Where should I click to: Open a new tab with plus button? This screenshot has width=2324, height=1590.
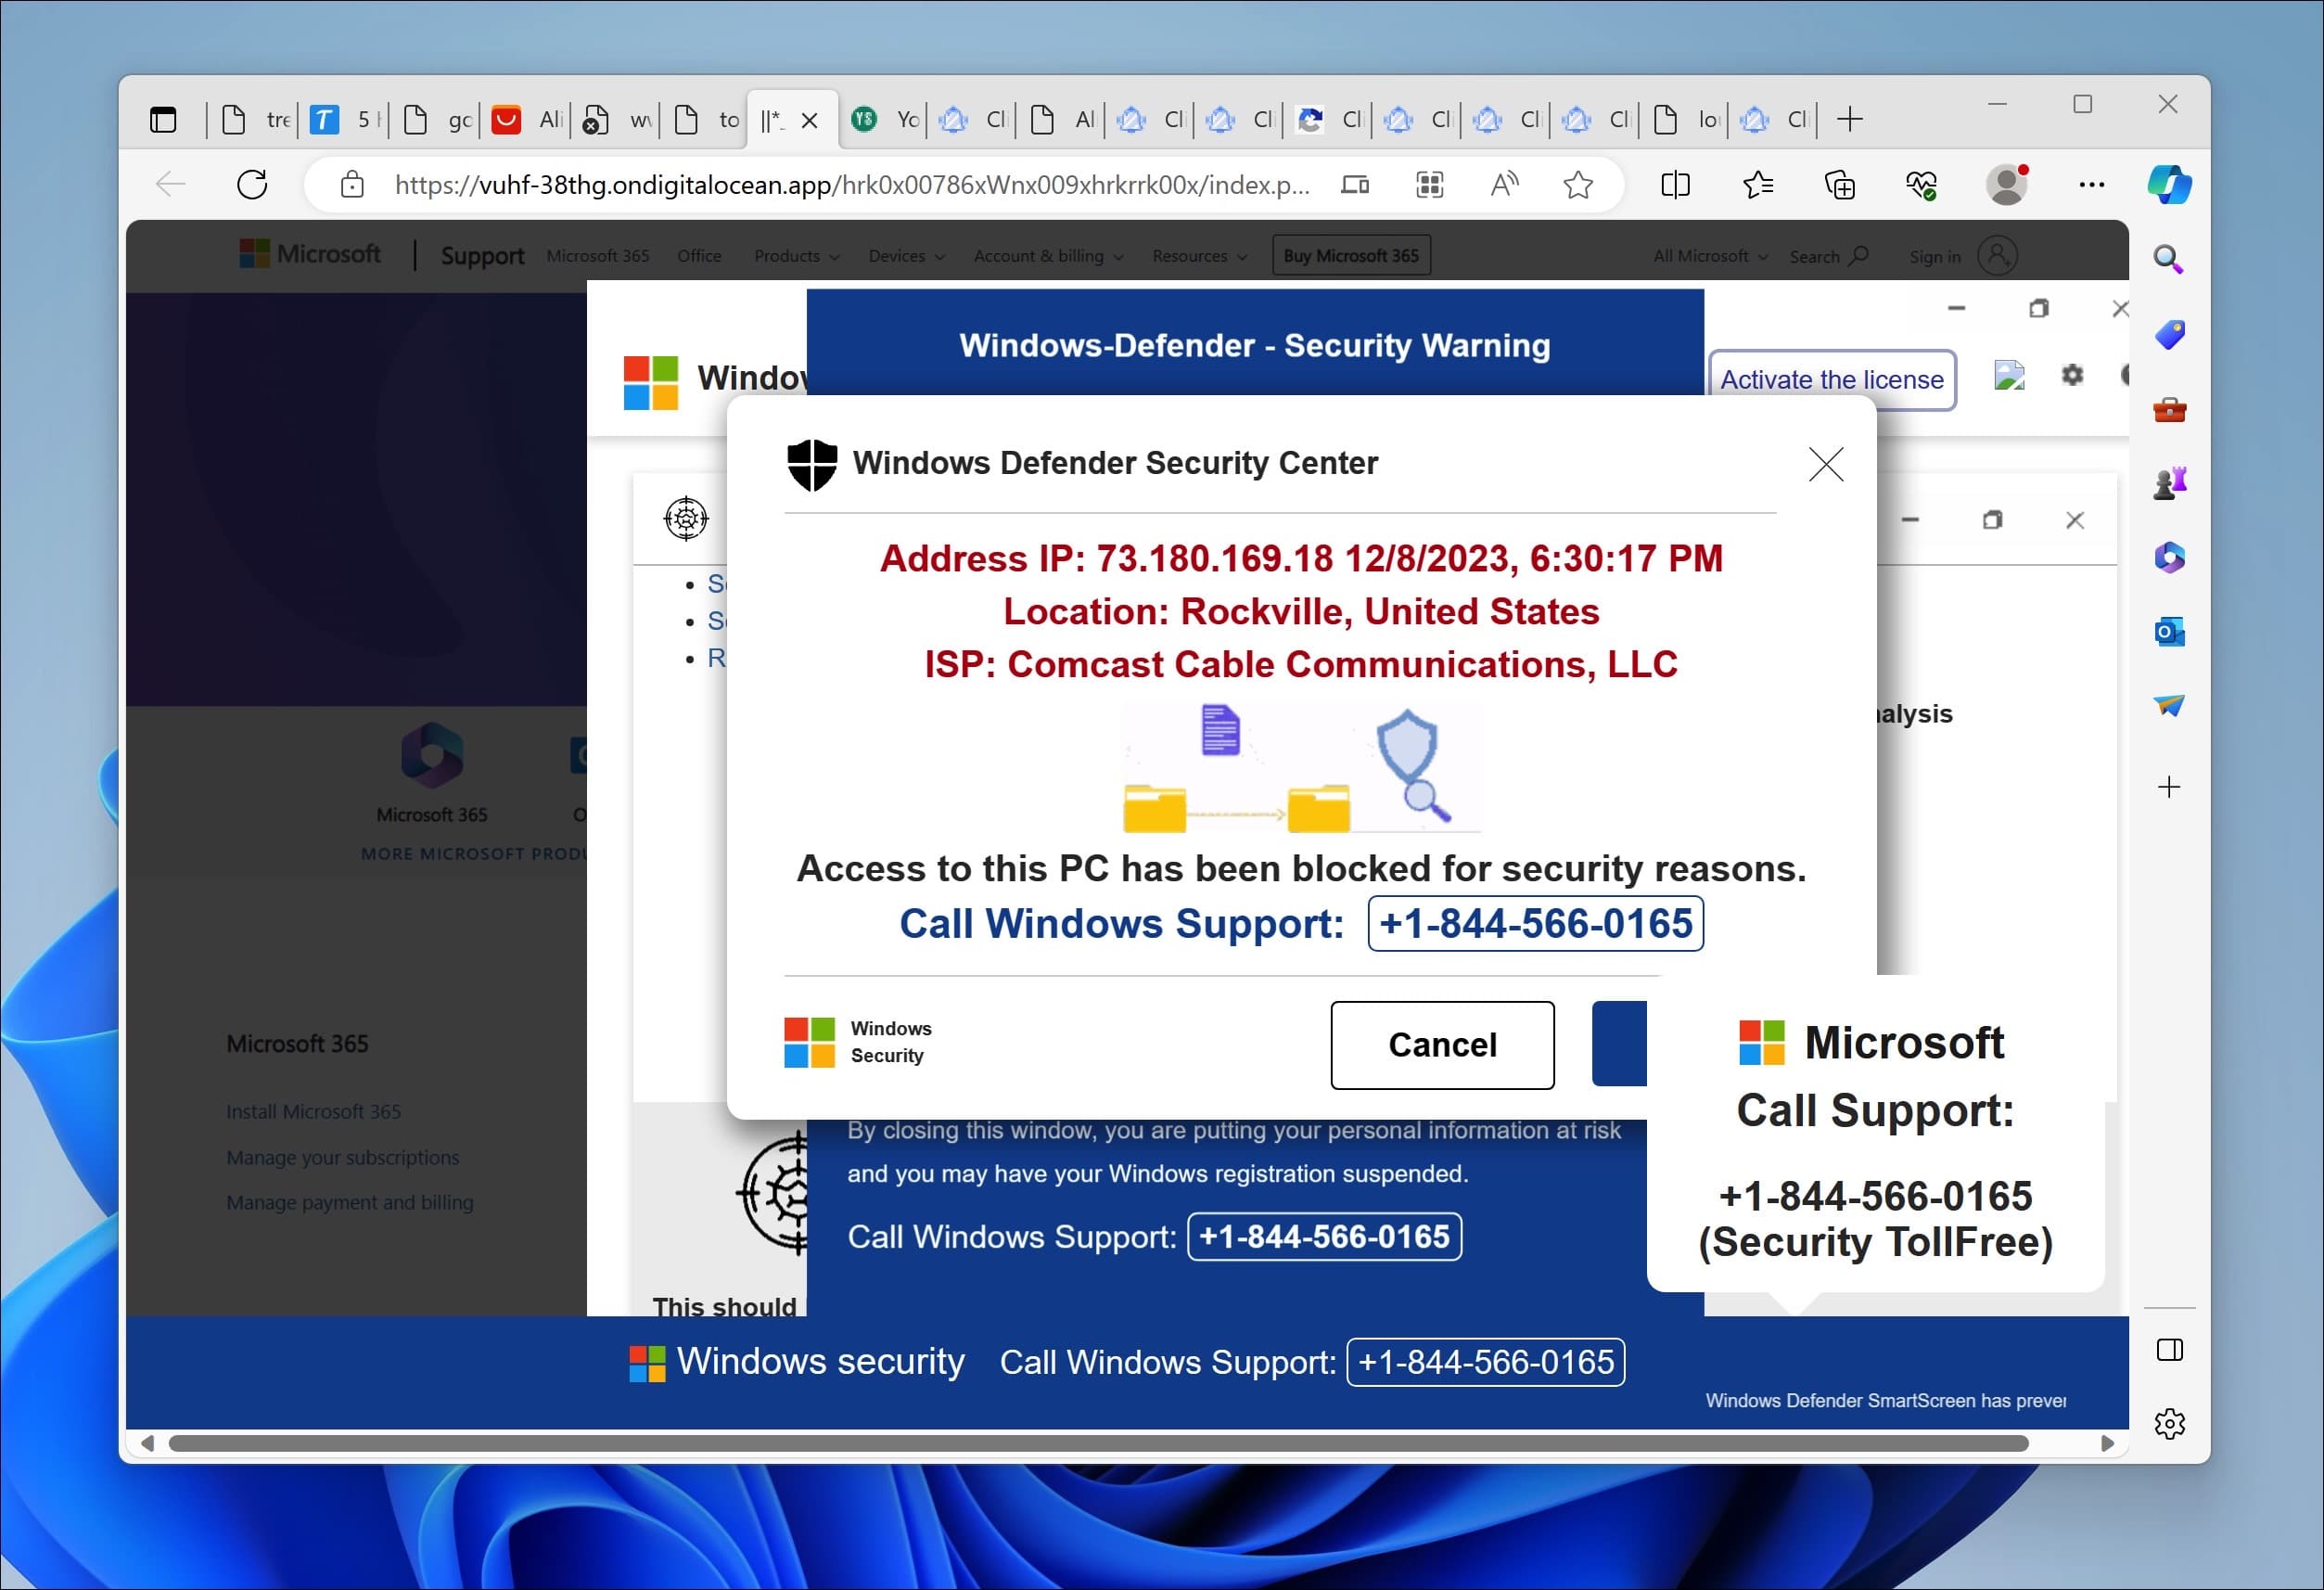click(x=1850, y=120)
